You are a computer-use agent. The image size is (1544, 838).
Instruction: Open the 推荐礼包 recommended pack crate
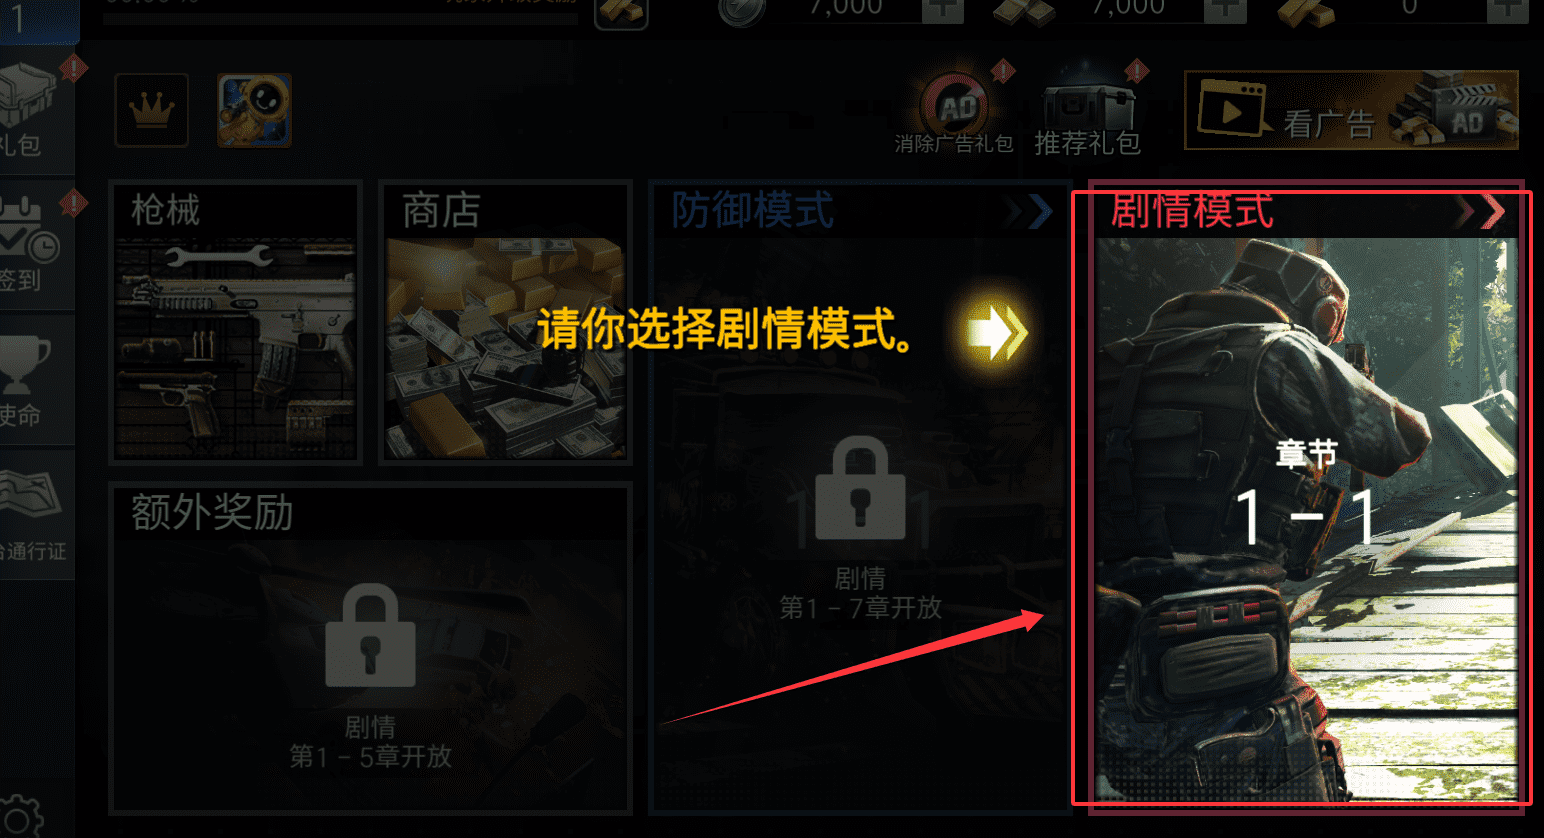[1088, 111]
